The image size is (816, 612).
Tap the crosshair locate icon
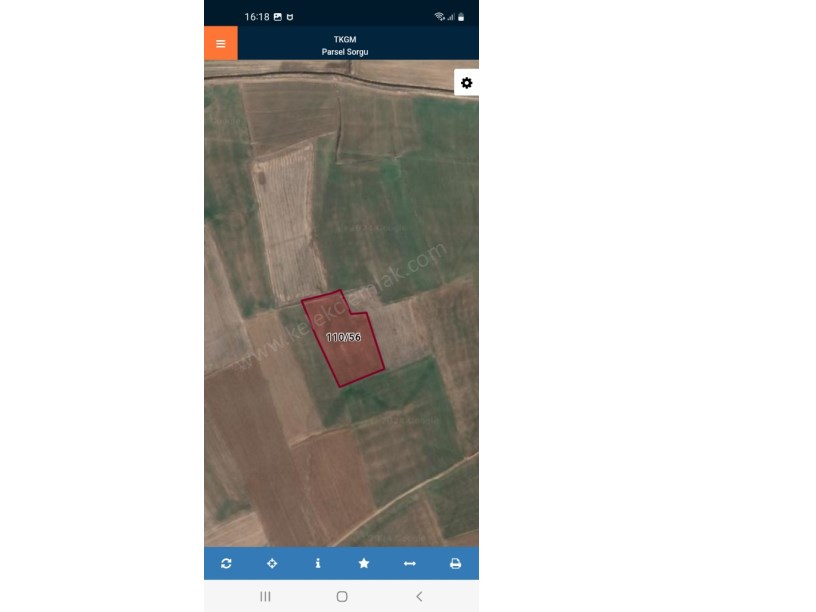click(x=272, y=563)
